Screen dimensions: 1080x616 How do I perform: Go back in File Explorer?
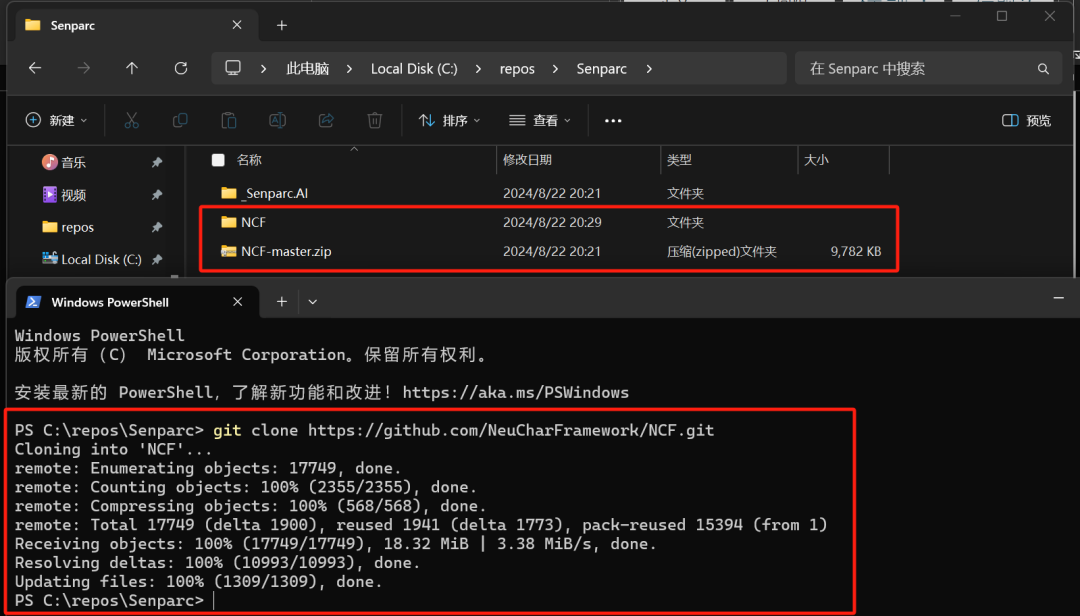(x=34, y=68)
